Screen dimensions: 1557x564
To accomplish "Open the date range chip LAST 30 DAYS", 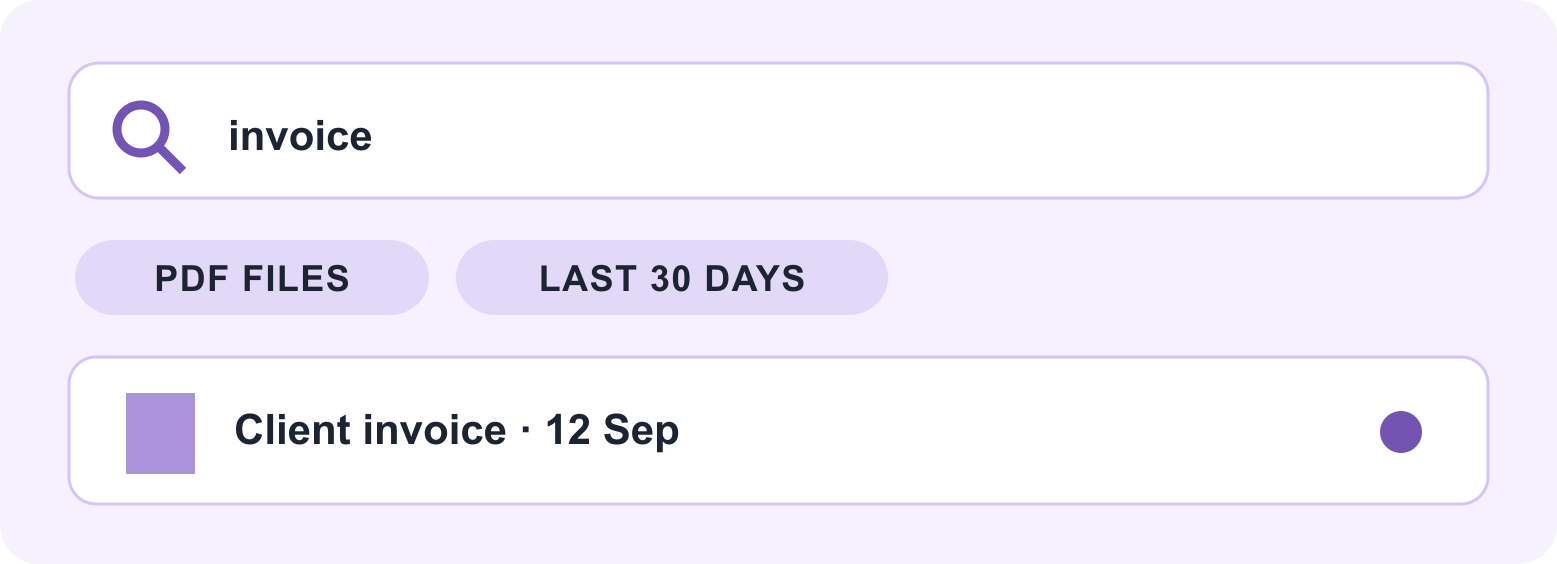I will pos(672,278).
